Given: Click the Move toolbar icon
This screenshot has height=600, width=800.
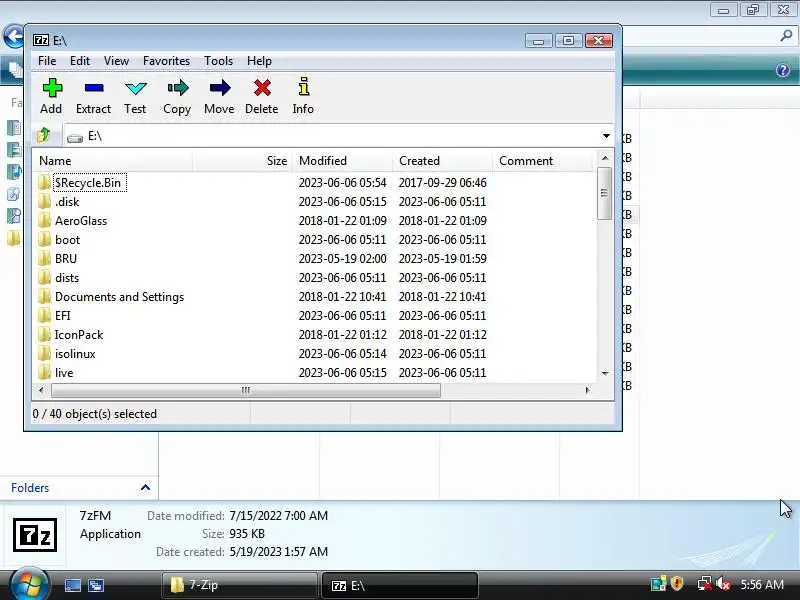Looking at the screenshot, I should (219, 88).
